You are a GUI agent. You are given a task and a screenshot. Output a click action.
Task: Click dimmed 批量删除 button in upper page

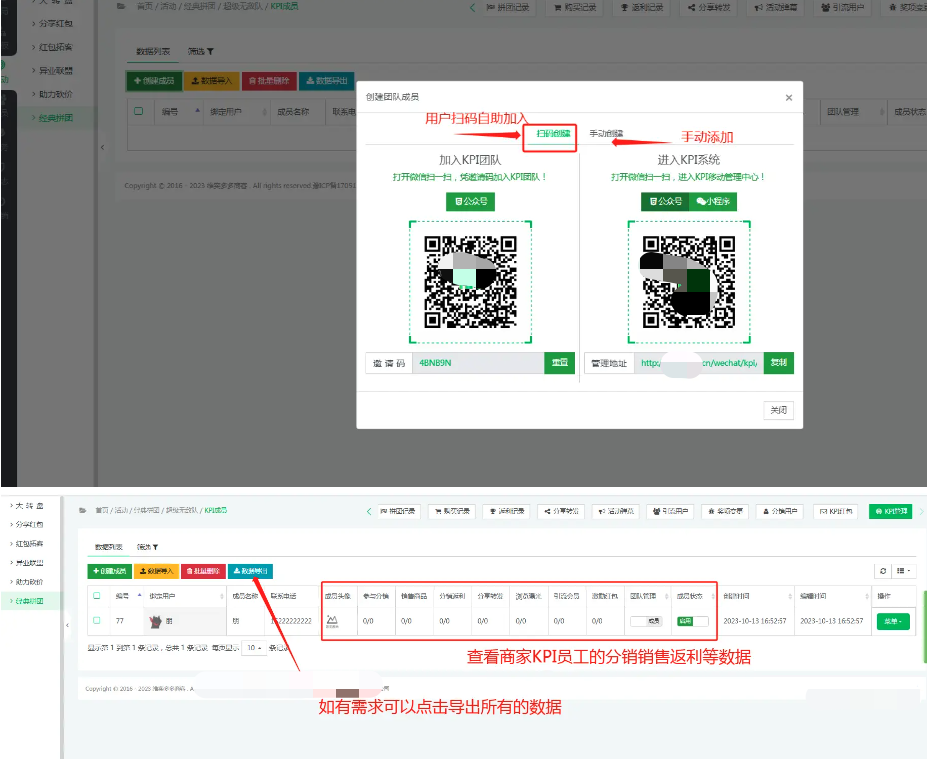tap(269, 80)
